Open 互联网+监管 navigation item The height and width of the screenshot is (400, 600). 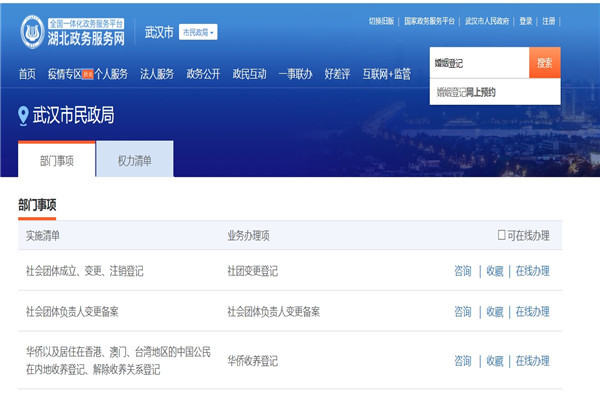(386, 74)
